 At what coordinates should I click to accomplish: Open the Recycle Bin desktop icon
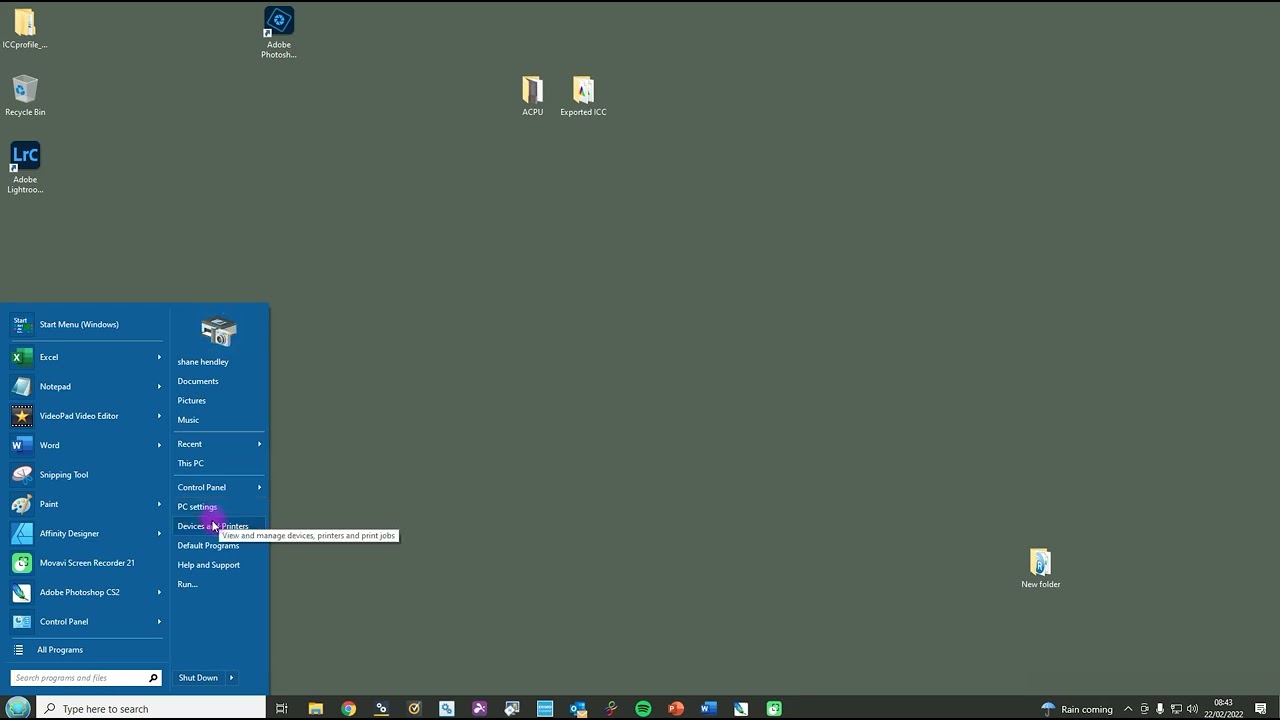[x=25, y=96]
